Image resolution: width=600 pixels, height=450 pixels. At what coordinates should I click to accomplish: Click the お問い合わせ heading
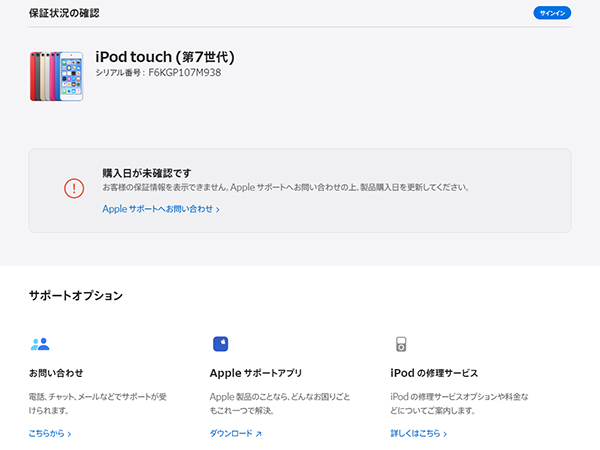(x=56, y=373)
